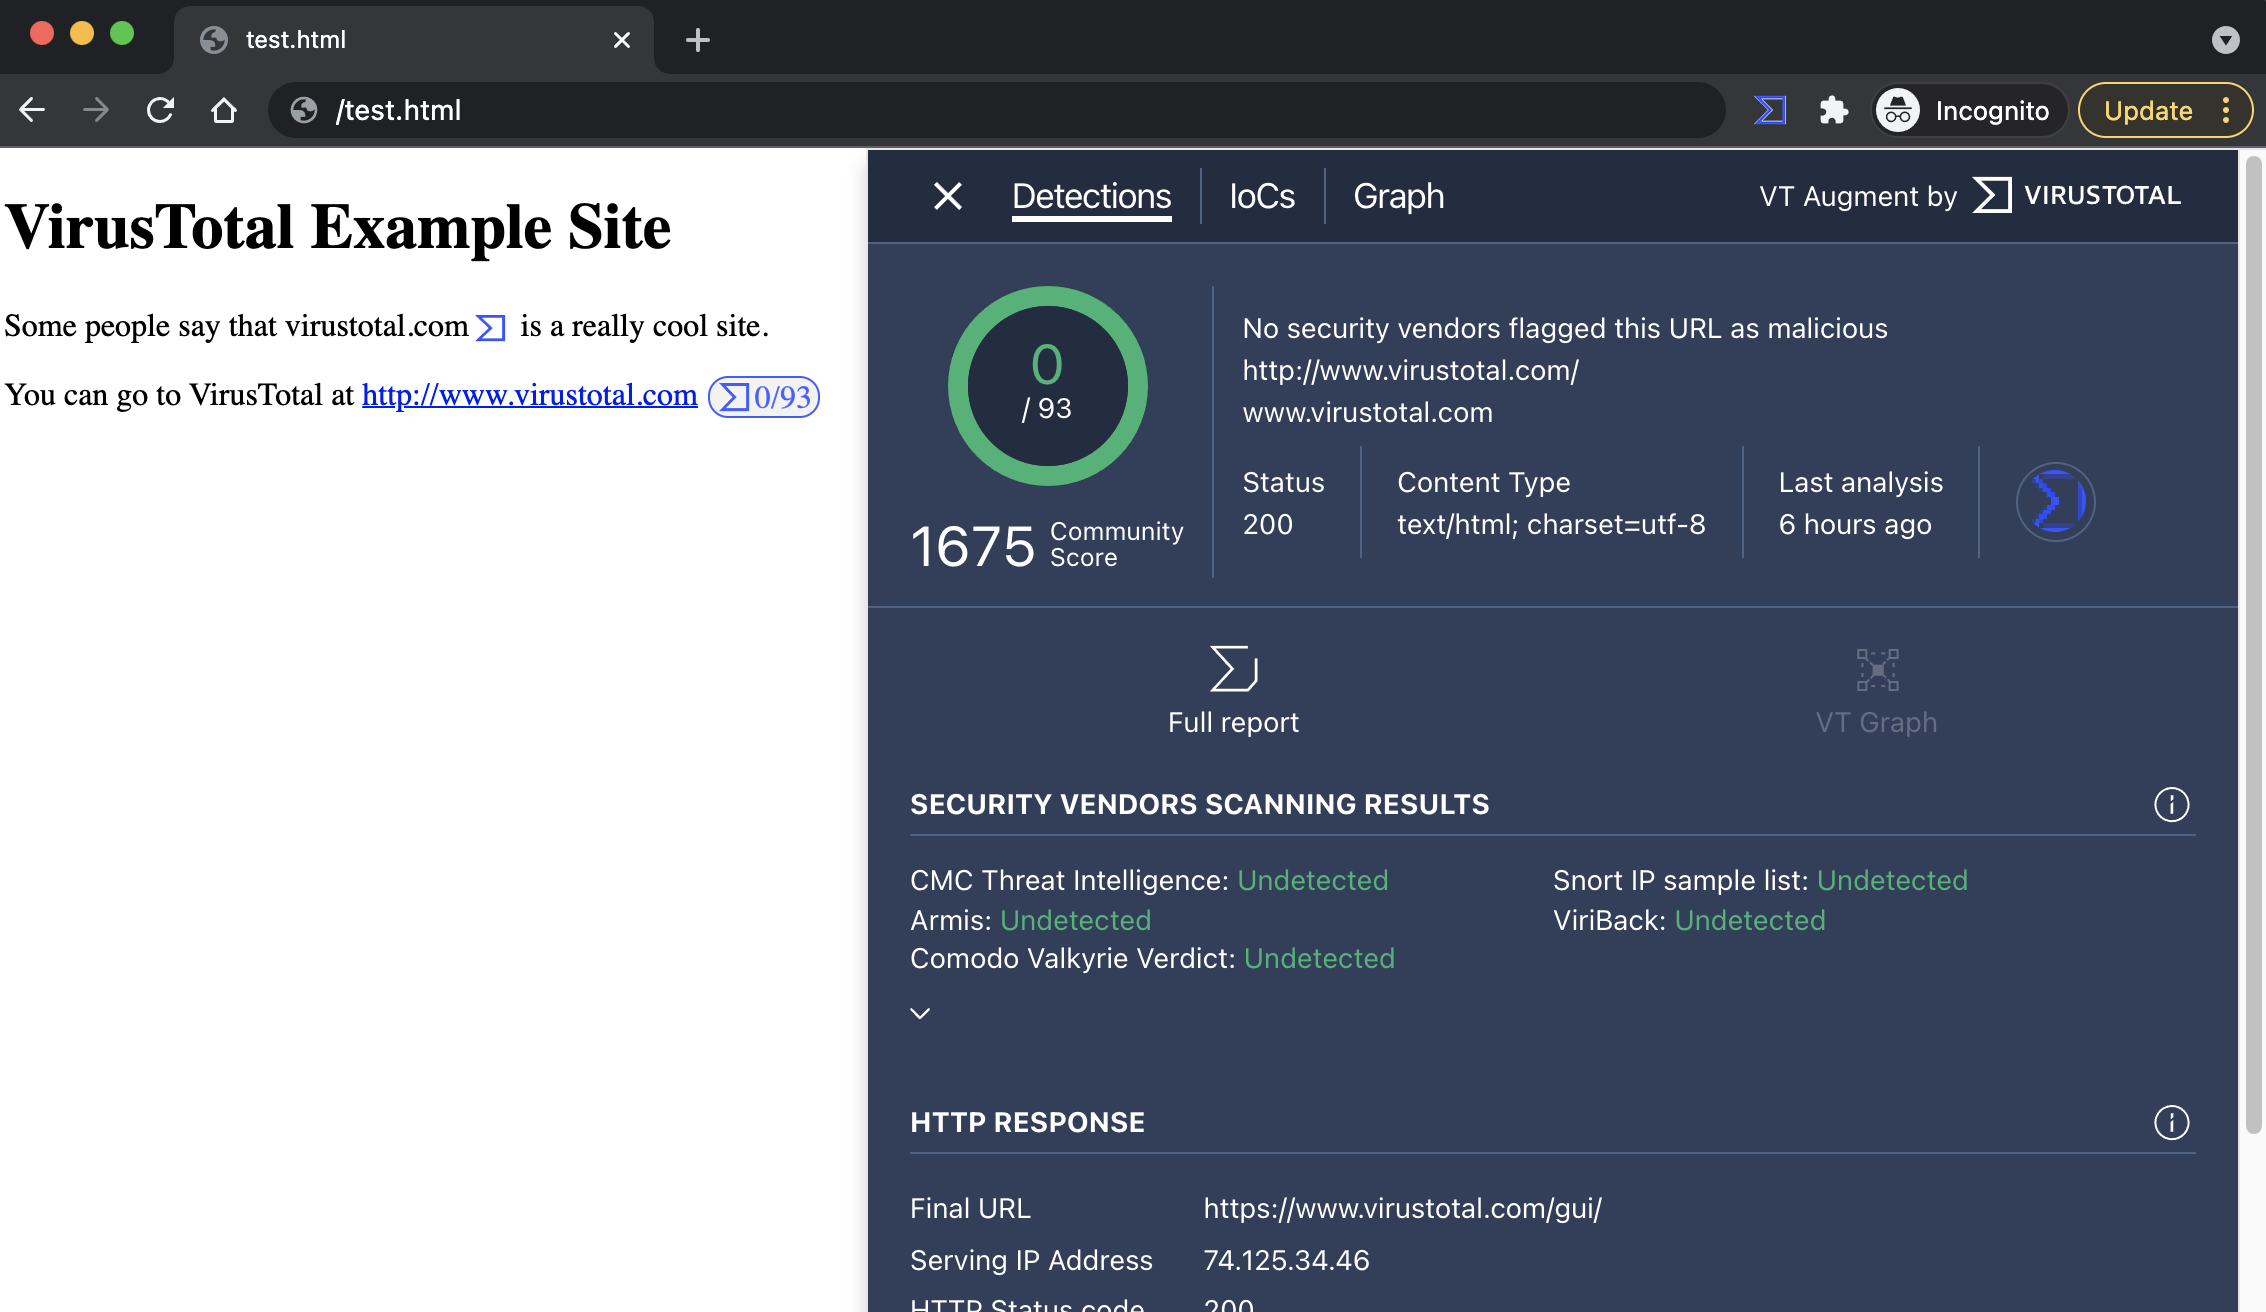Open http://www.virustotal.com hyperlink
The image size is (2266, 1312).
pyautogui.click(x=528, y=395)
